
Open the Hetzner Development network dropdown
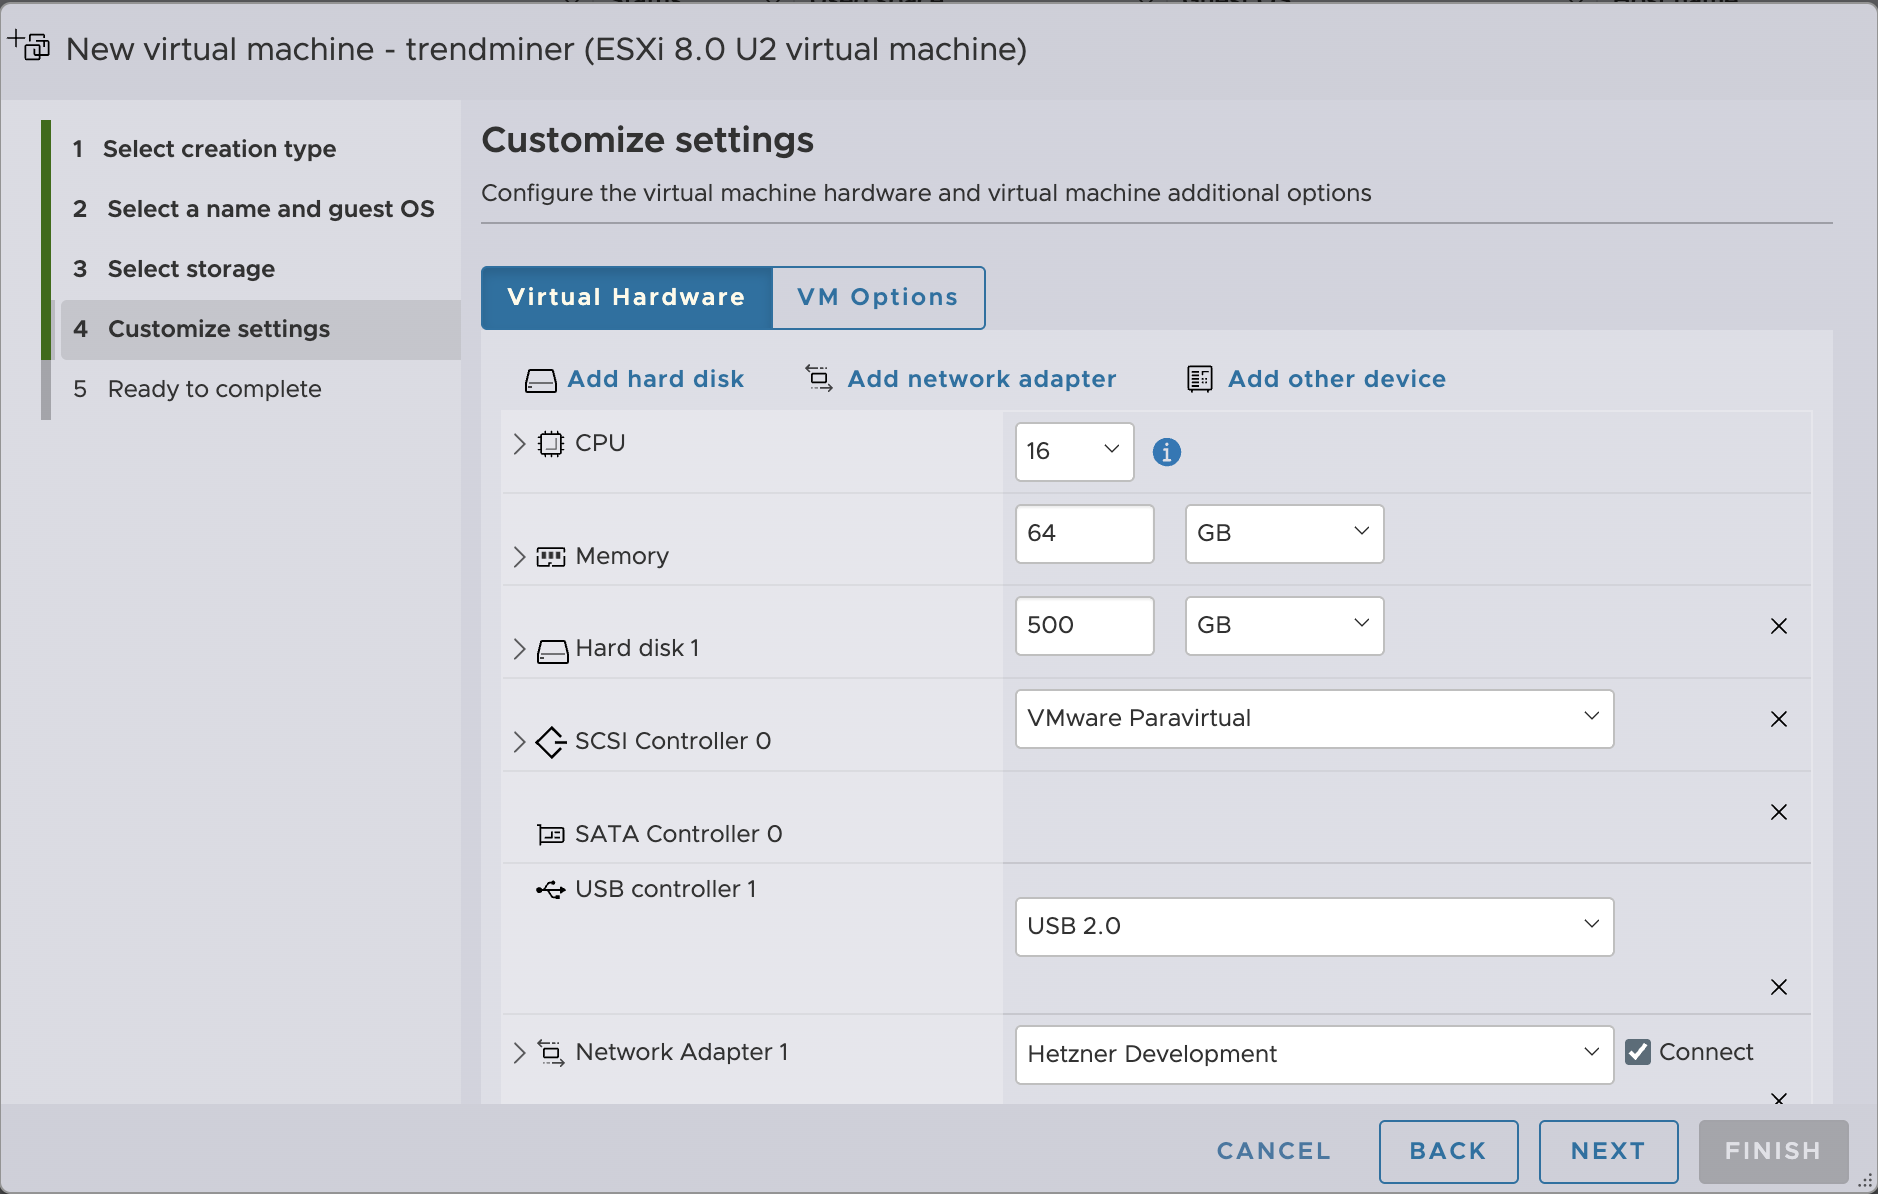[x=1313, y=1054]
